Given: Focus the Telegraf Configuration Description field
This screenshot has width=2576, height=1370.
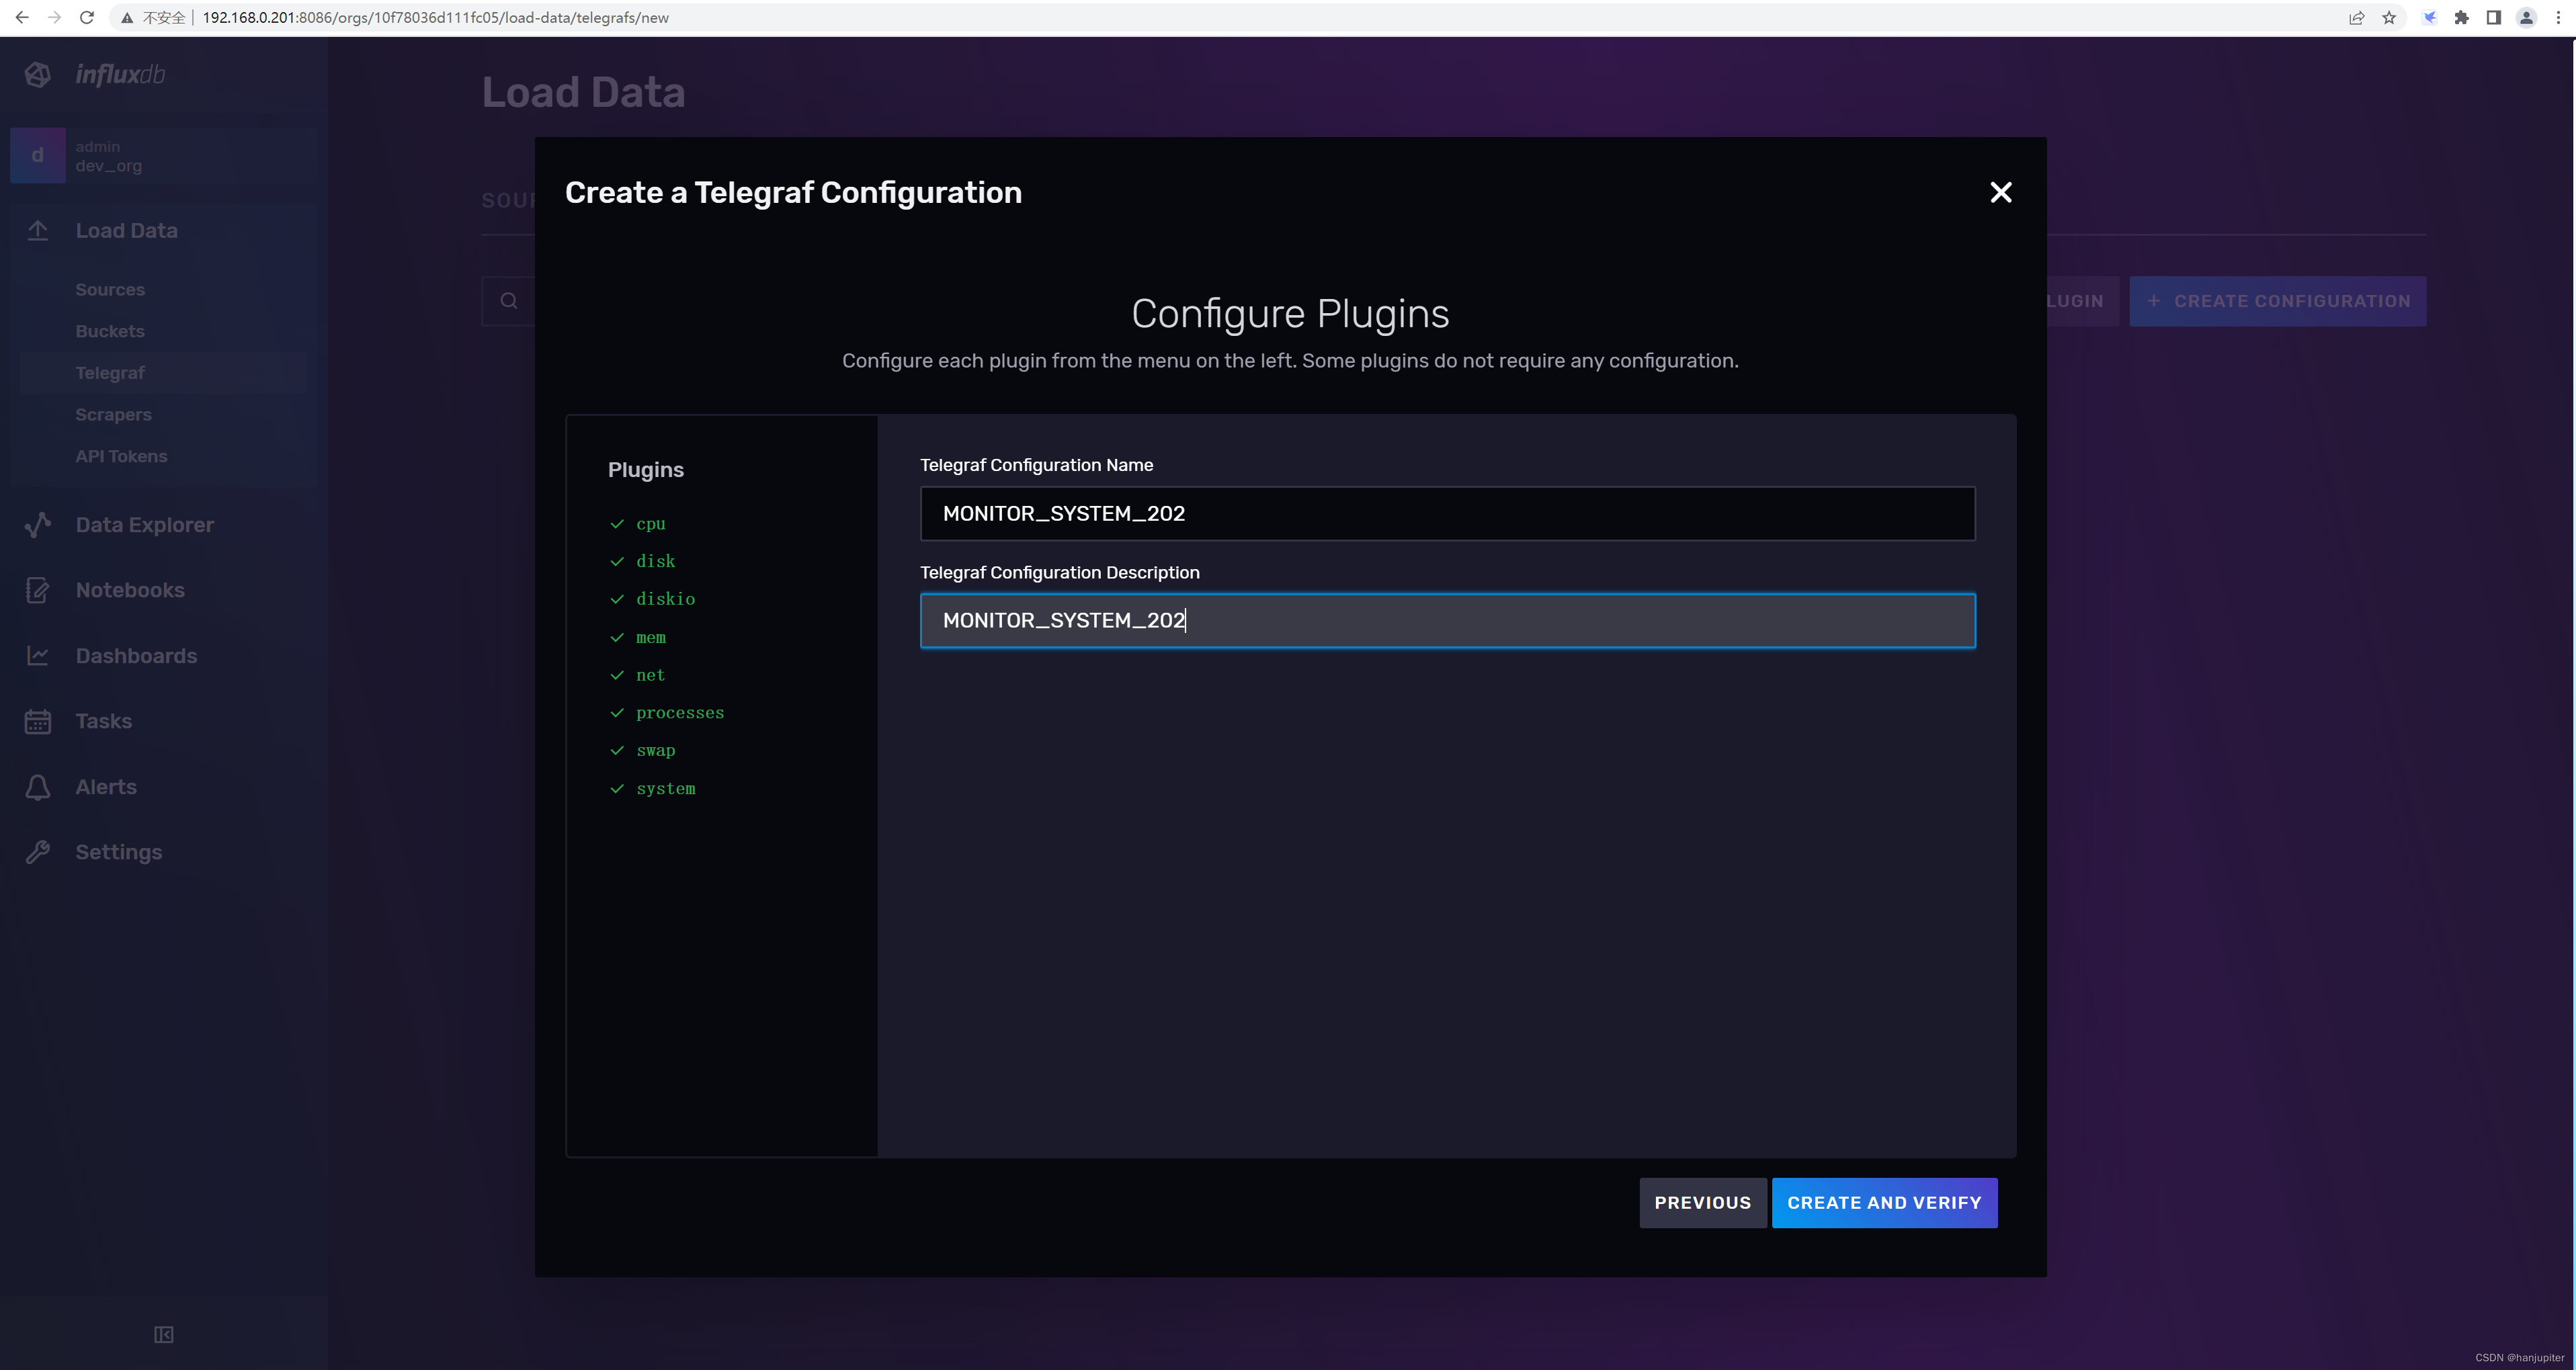Looking at the screenshot, I should click(1447, 621).
